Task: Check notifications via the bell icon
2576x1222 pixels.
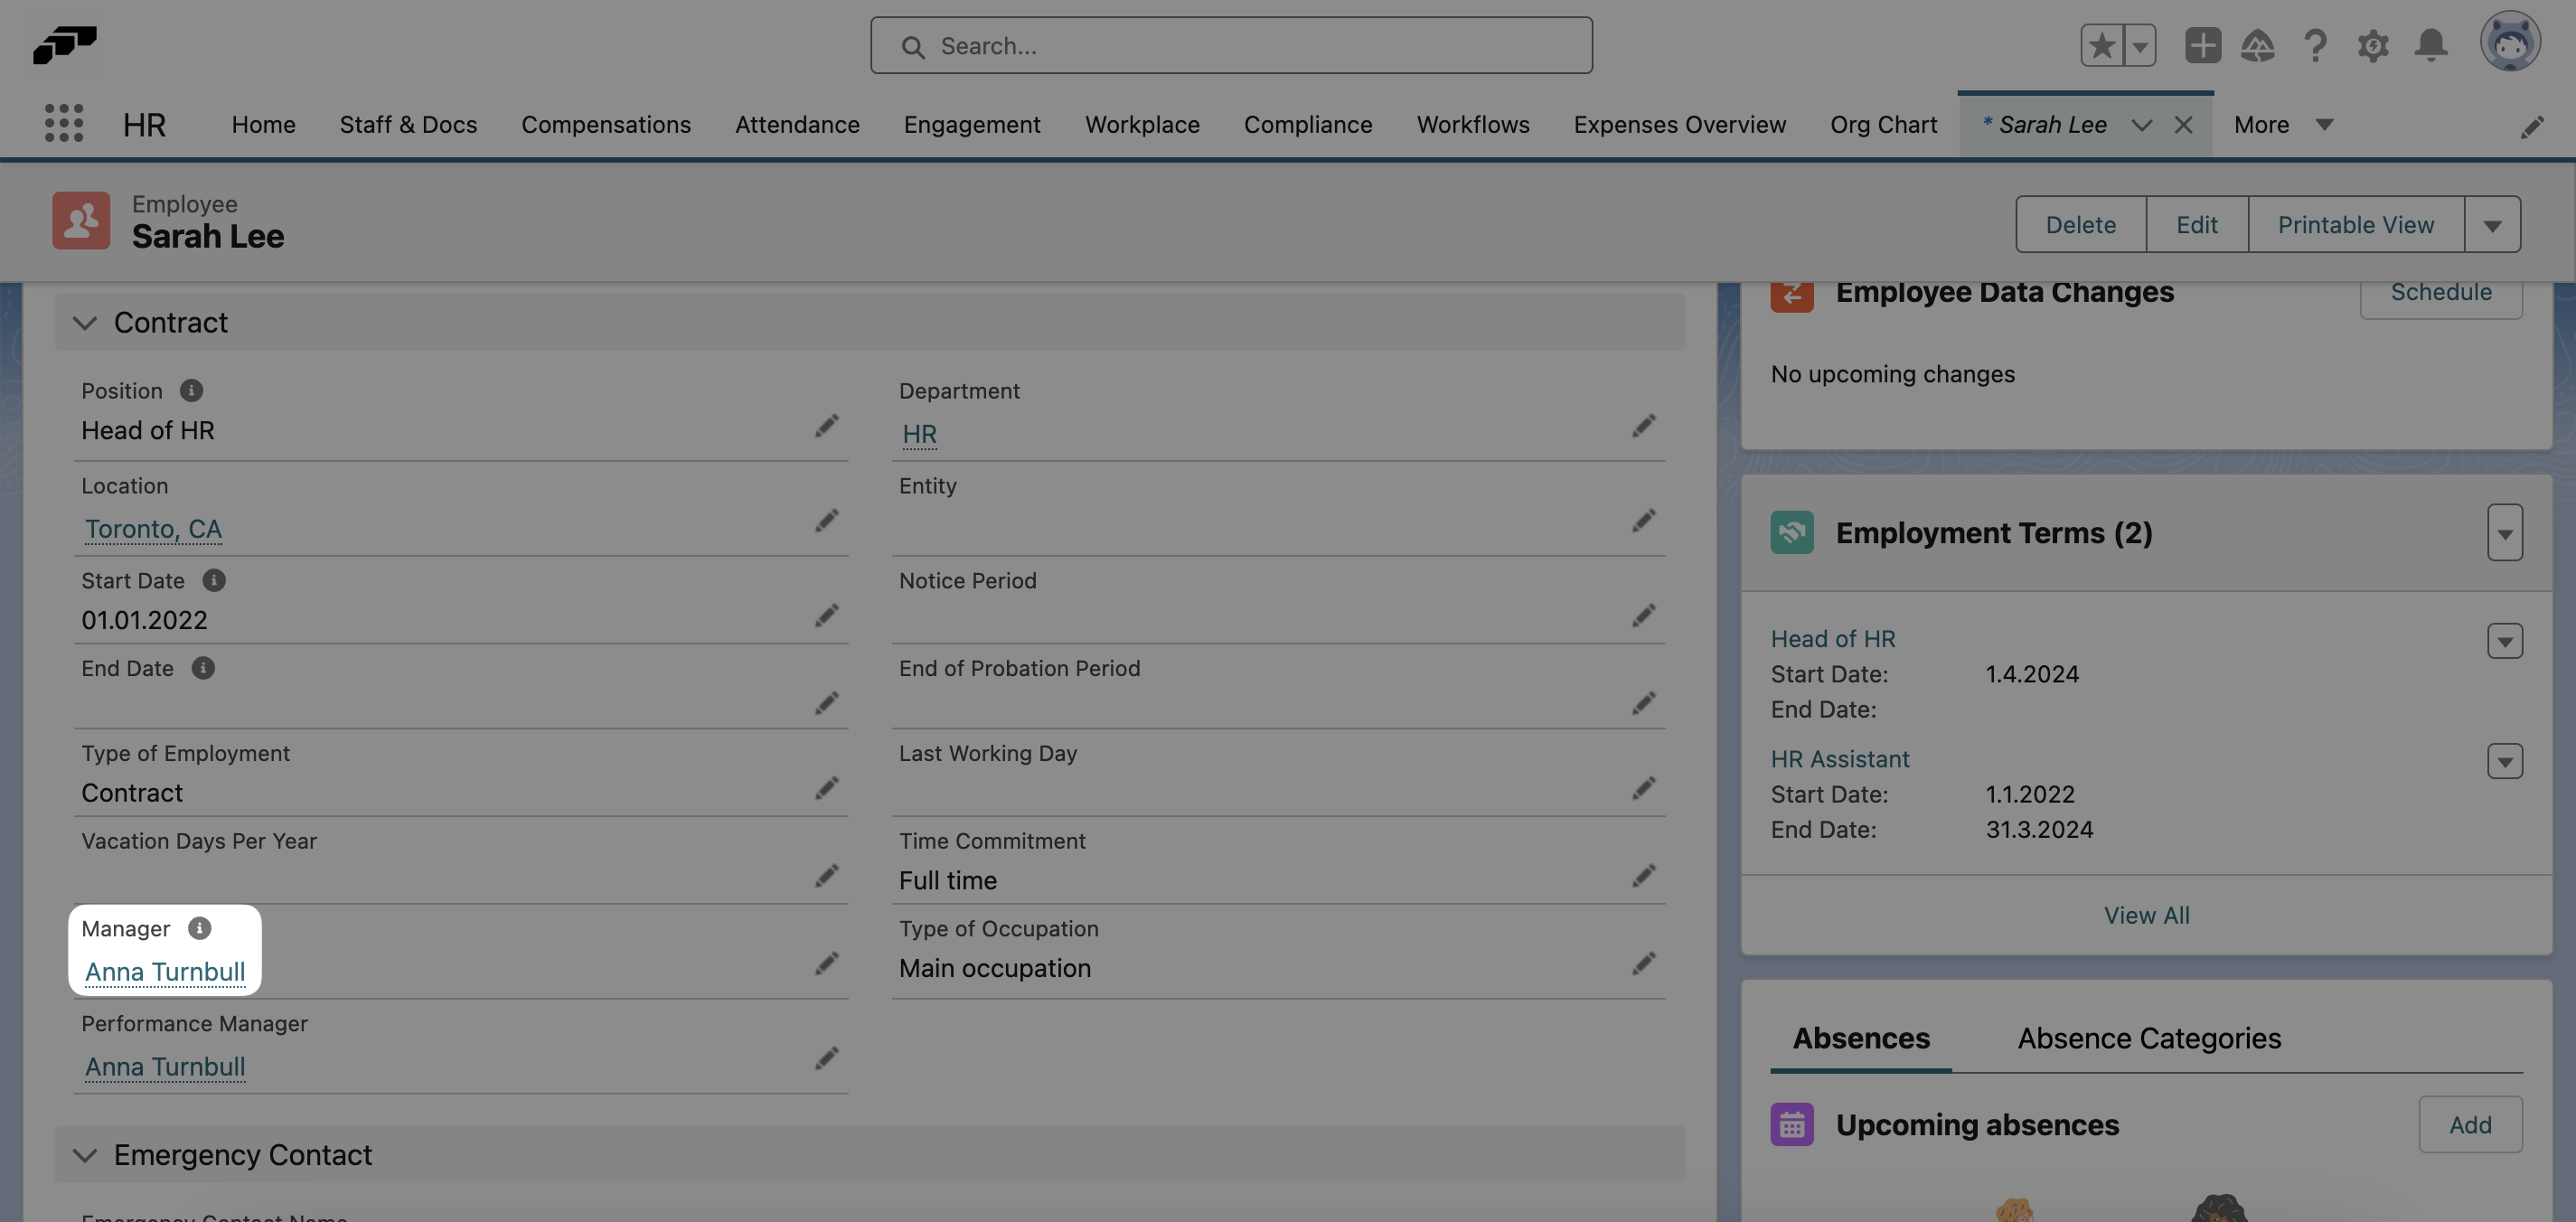Action: (x=2432, y=45)
